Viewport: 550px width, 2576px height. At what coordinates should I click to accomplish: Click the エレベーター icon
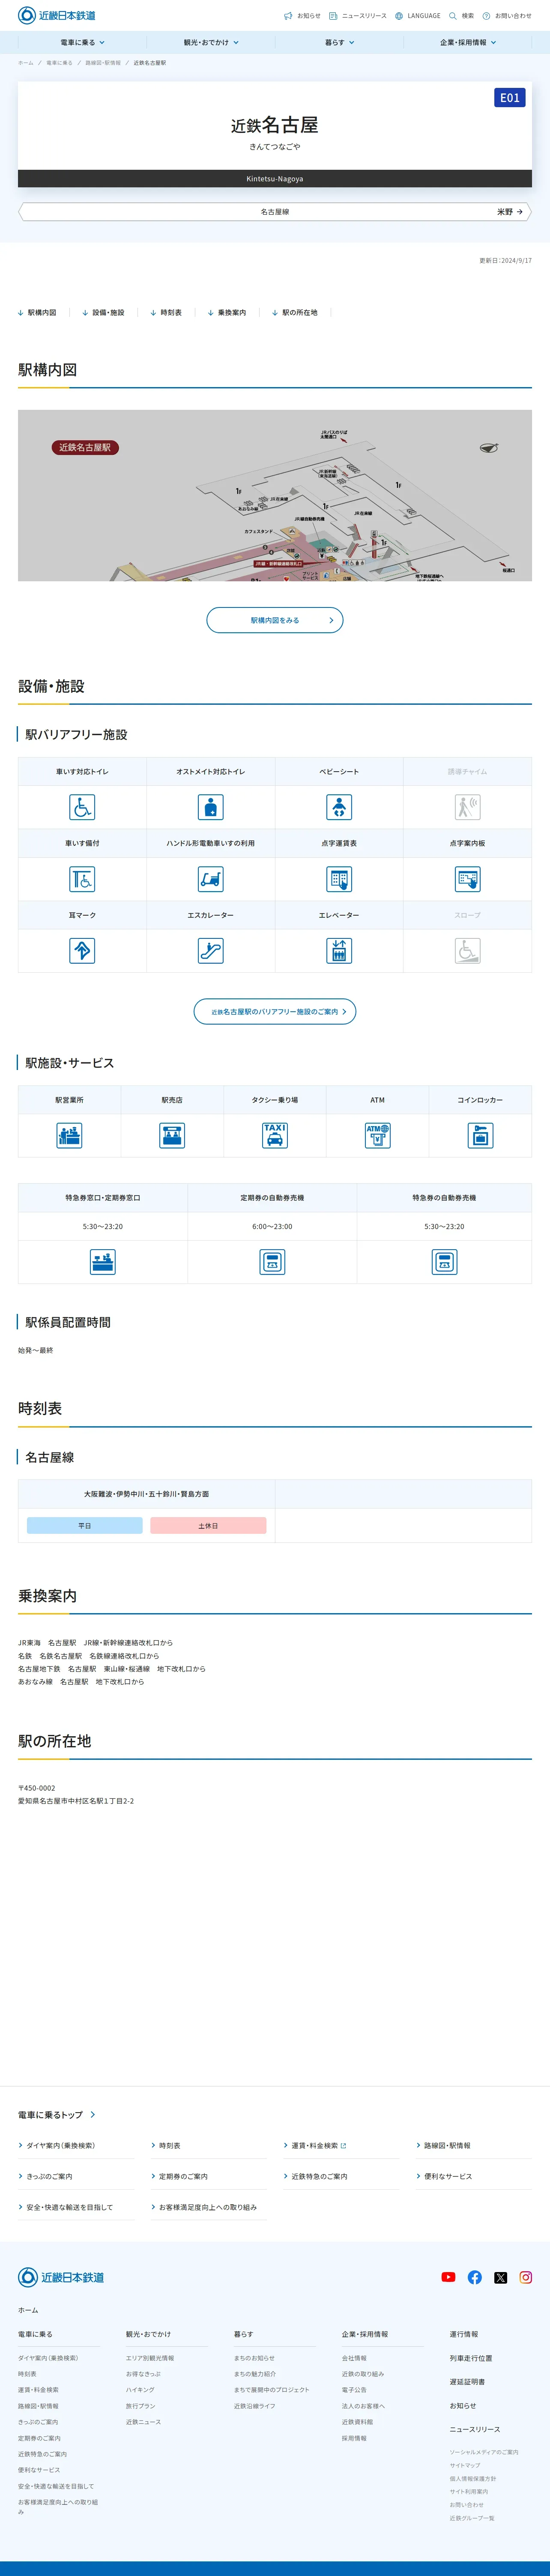[x=339, y=951]
